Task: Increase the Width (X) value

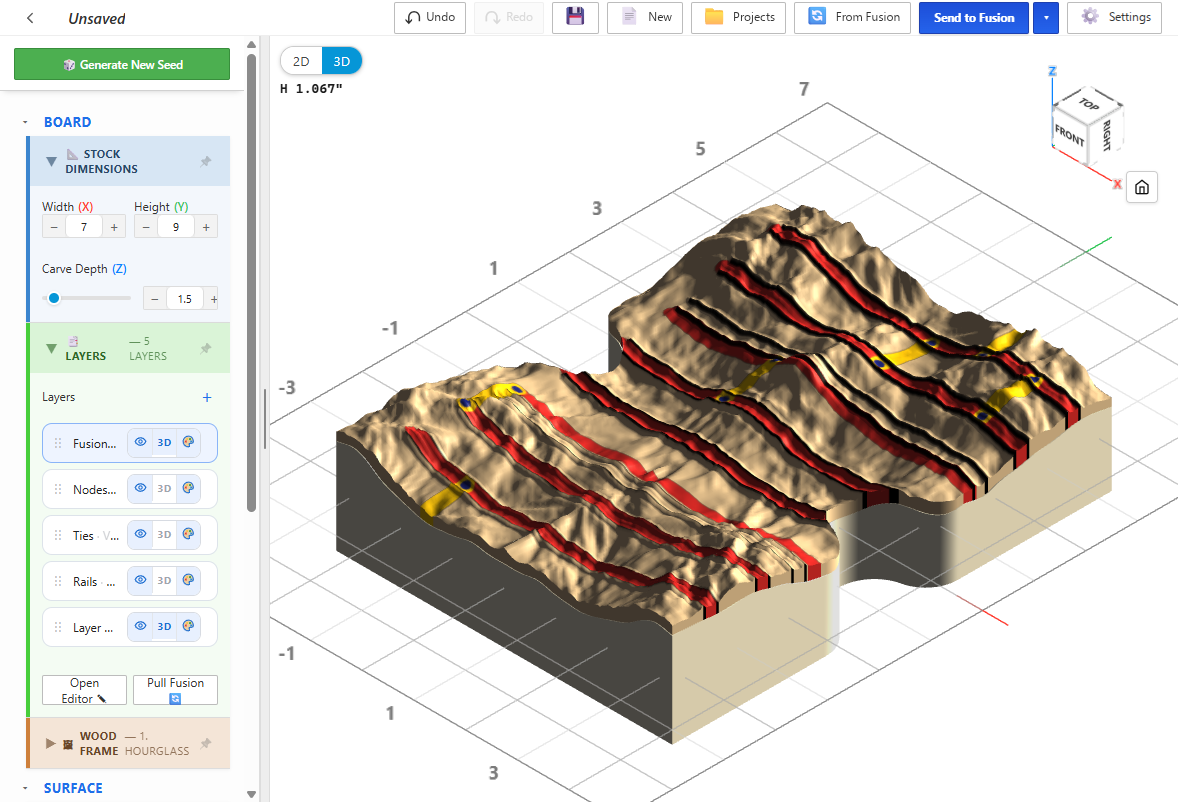Action: click(114, 227)
